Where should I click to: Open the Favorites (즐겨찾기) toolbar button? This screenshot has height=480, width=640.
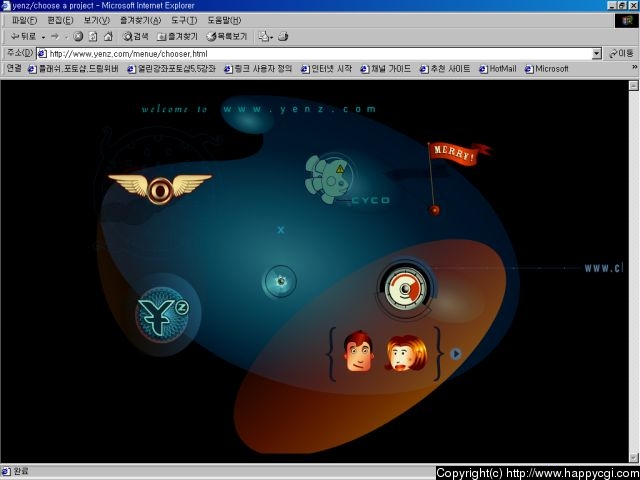(178, 37)
